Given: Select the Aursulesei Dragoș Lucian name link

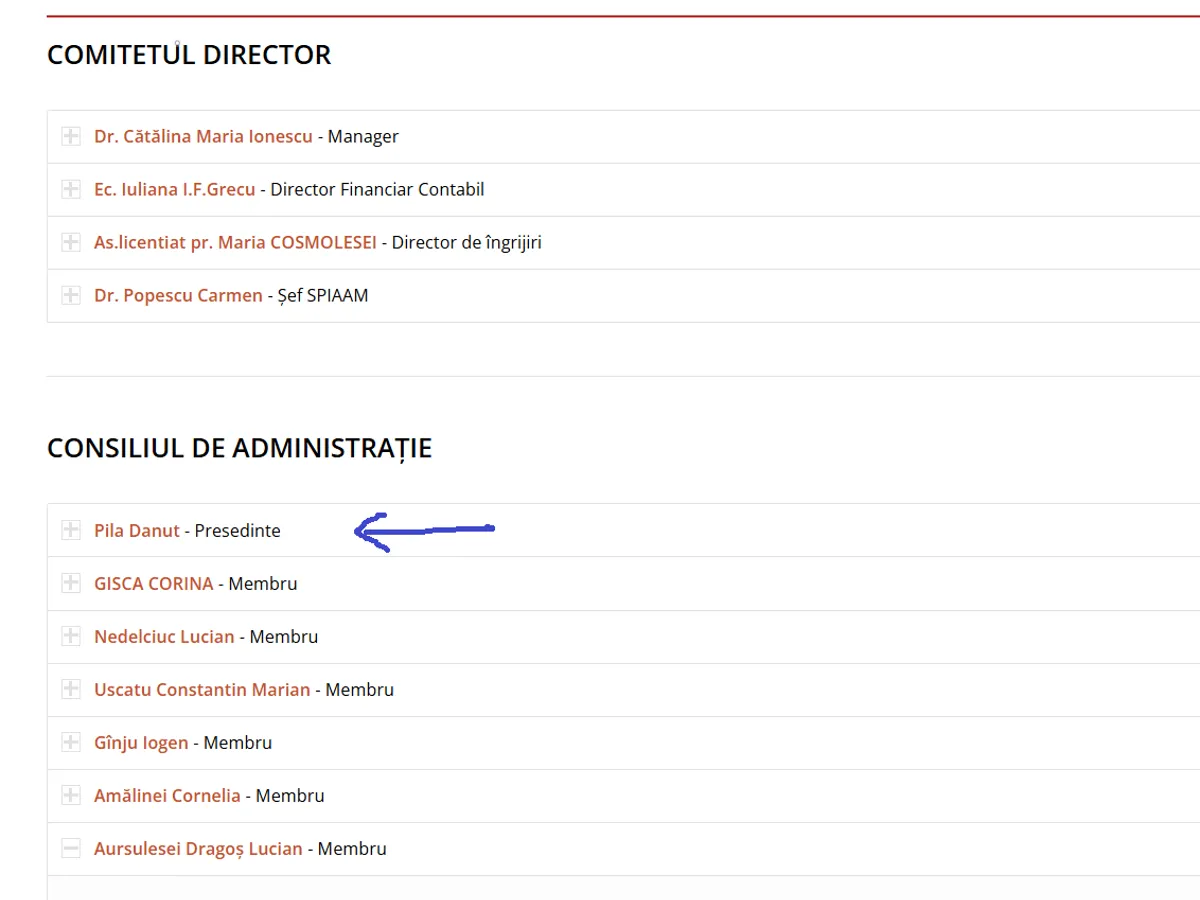Looking at the screenshot, I should click(x=198, y=849).
